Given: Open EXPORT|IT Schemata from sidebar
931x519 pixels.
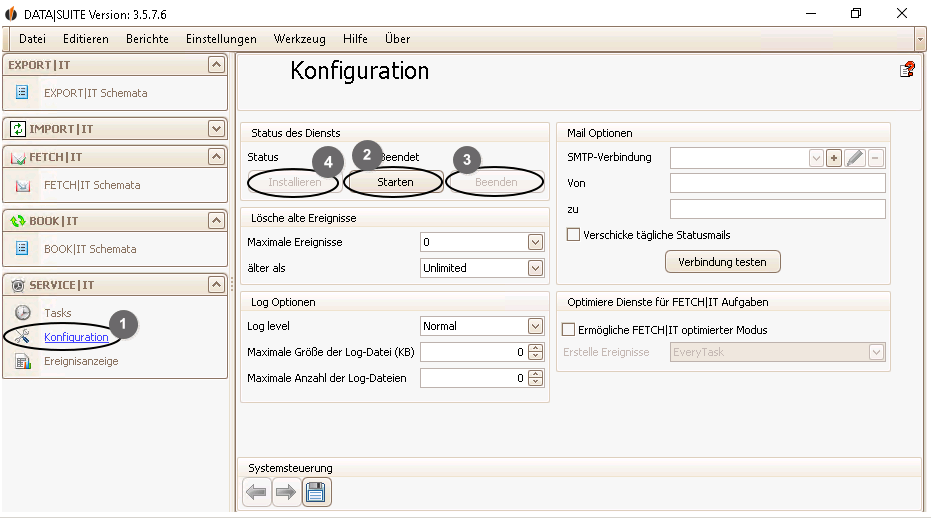Looking at the screenshot, I should (95, 93).
